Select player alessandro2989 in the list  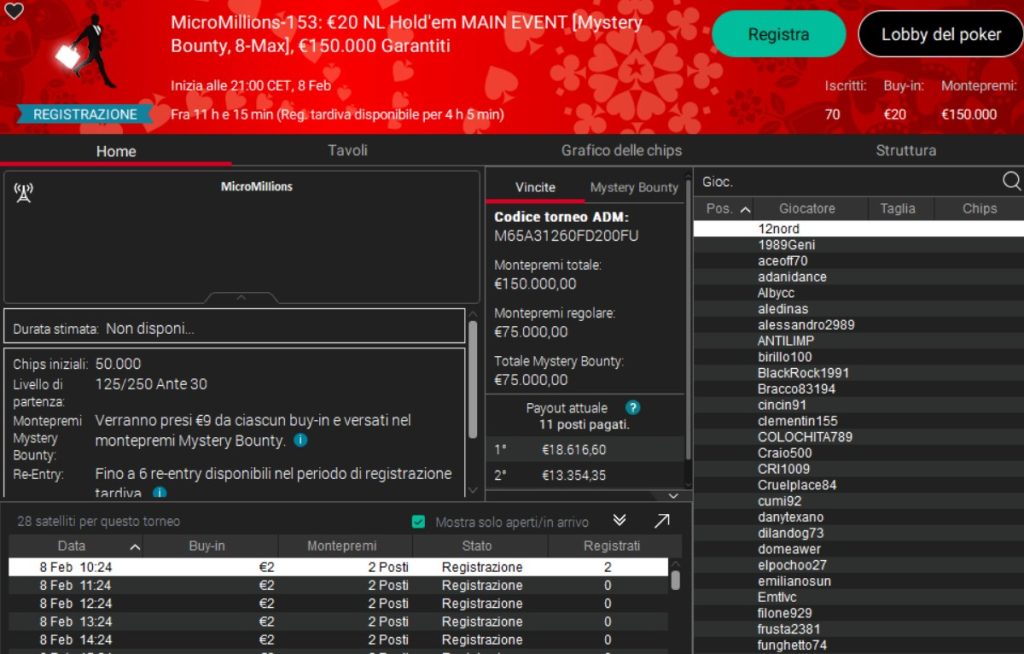coord(859,325)
